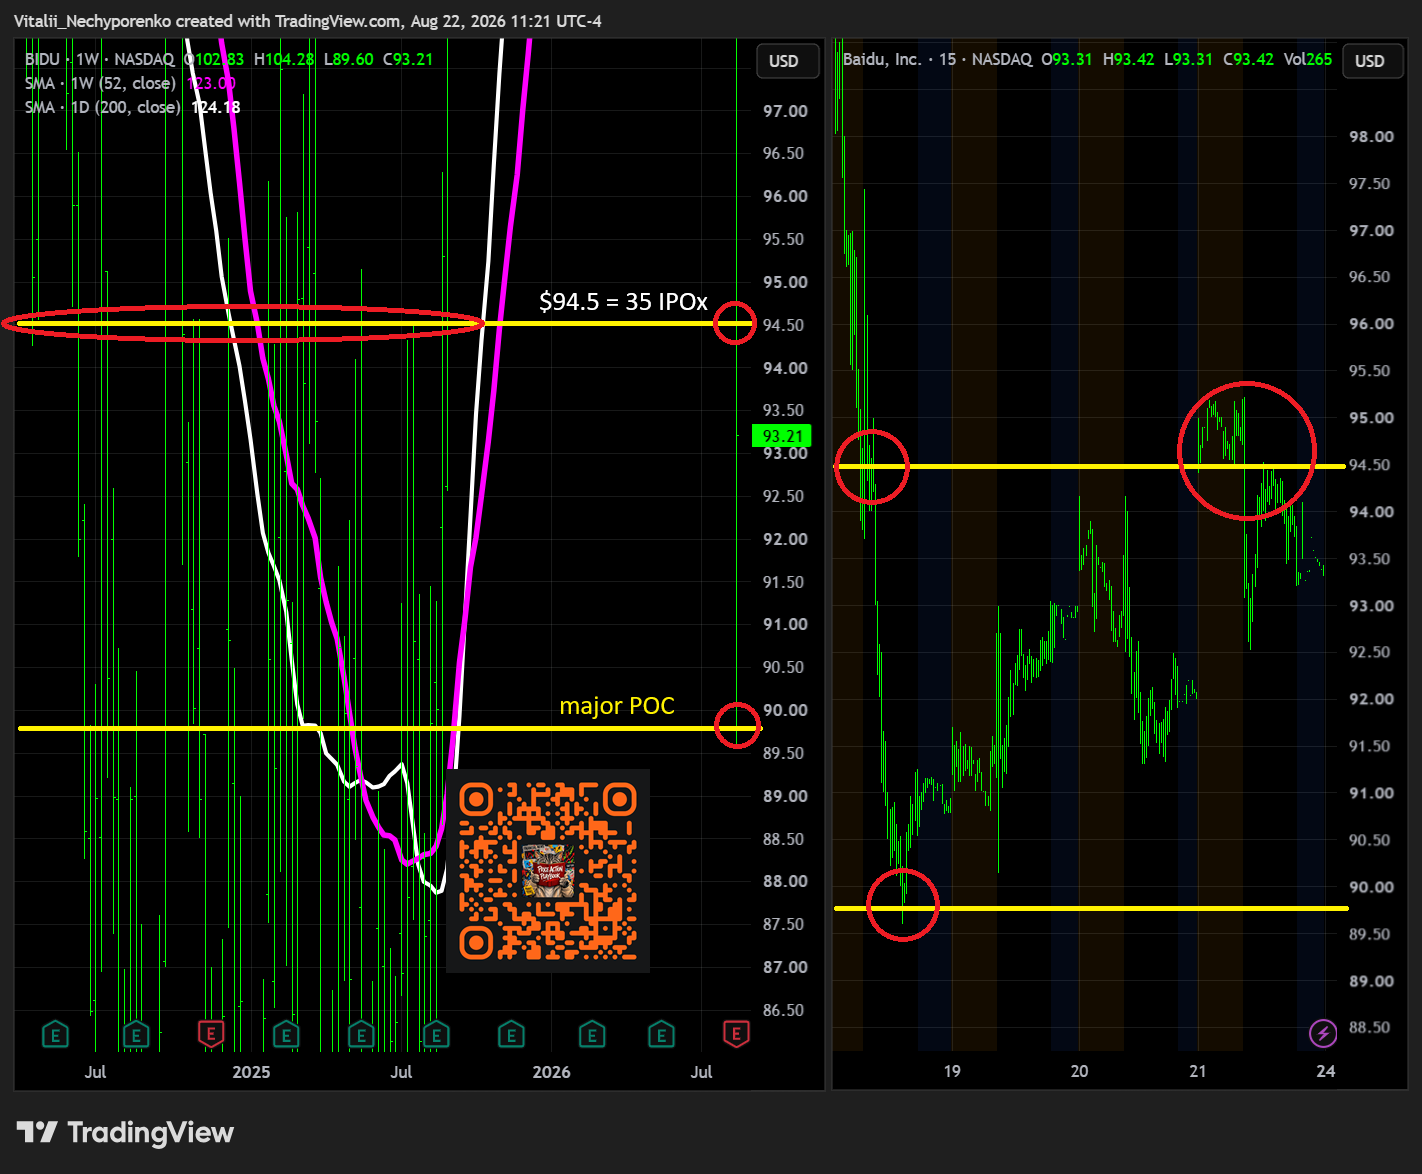Viewport: 1422px width, 1174px height.
Task: Click the first earnings marker on the weekly chart
Action: click(56, 1034)
